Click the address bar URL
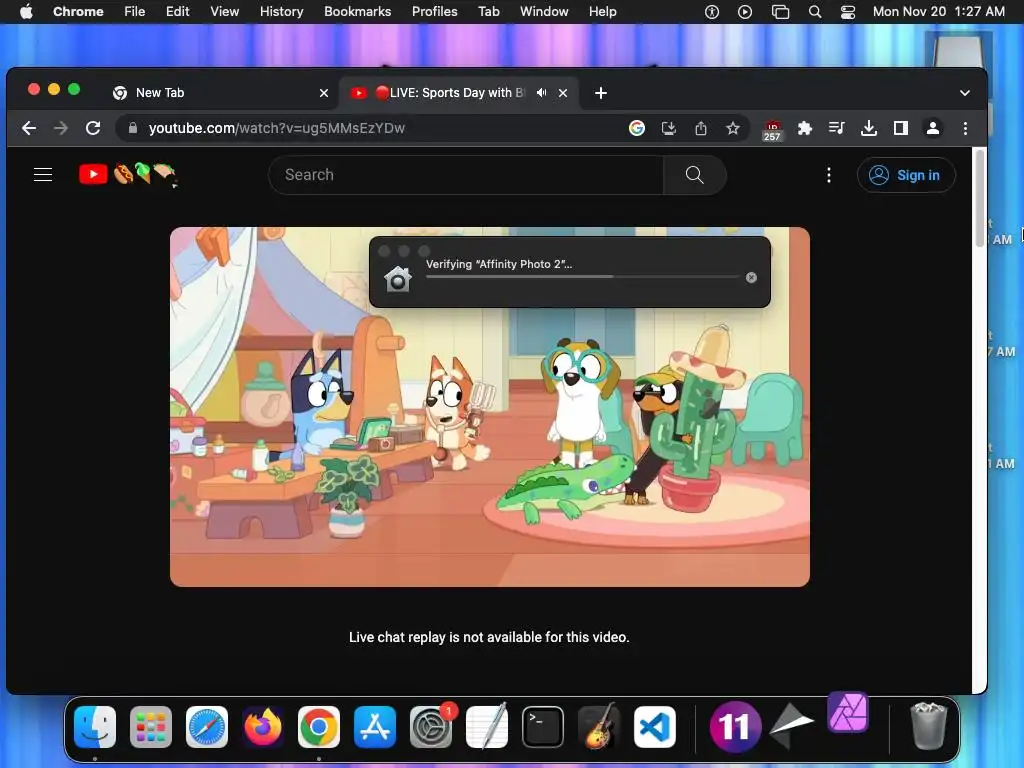1024x768 pixels. pos(277,128)
